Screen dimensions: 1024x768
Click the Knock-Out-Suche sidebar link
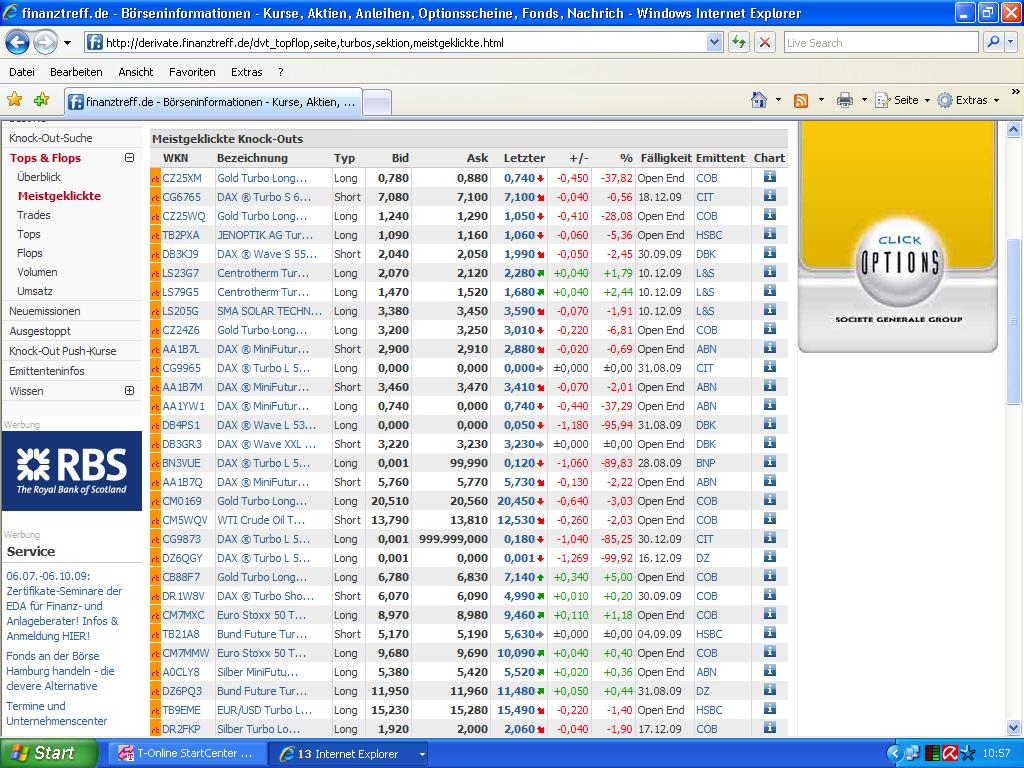point(50,138)
